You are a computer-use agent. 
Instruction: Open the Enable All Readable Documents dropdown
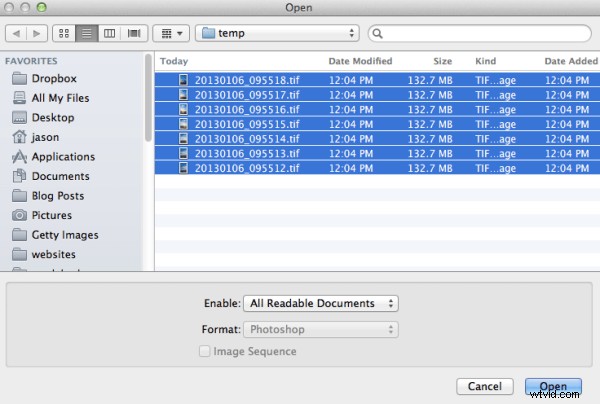point(320,303)
